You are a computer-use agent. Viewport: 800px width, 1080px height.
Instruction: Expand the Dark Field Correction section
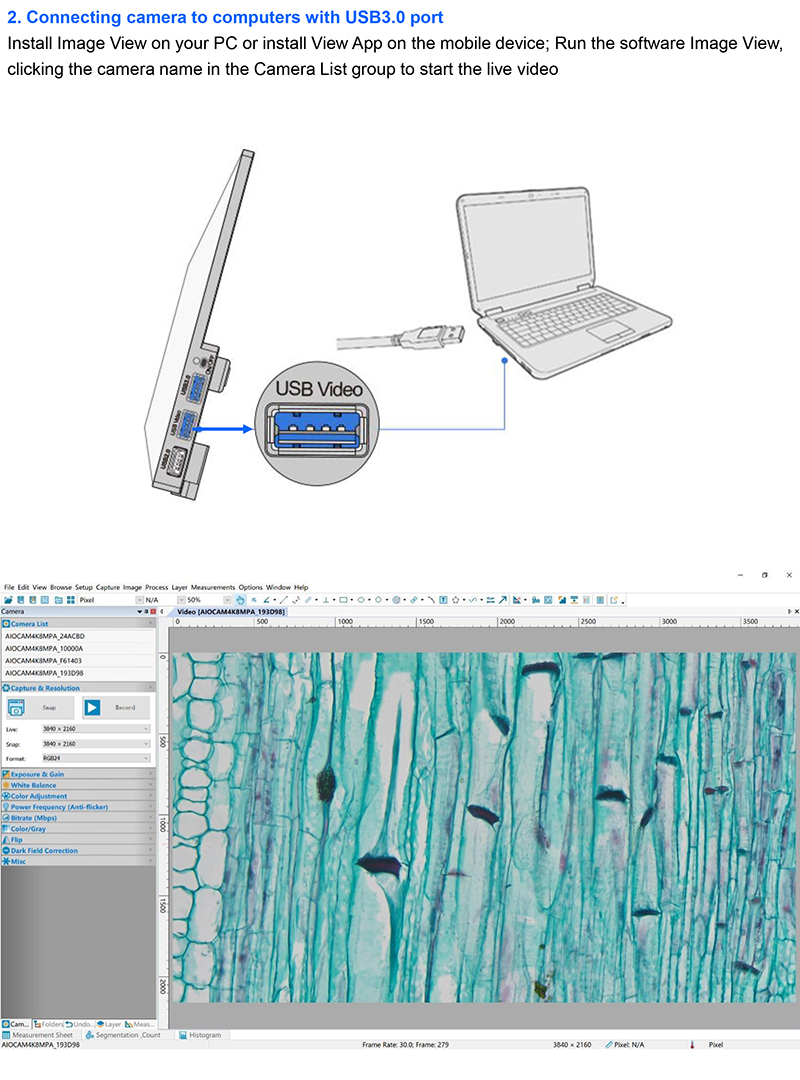(x=44, y=850)
